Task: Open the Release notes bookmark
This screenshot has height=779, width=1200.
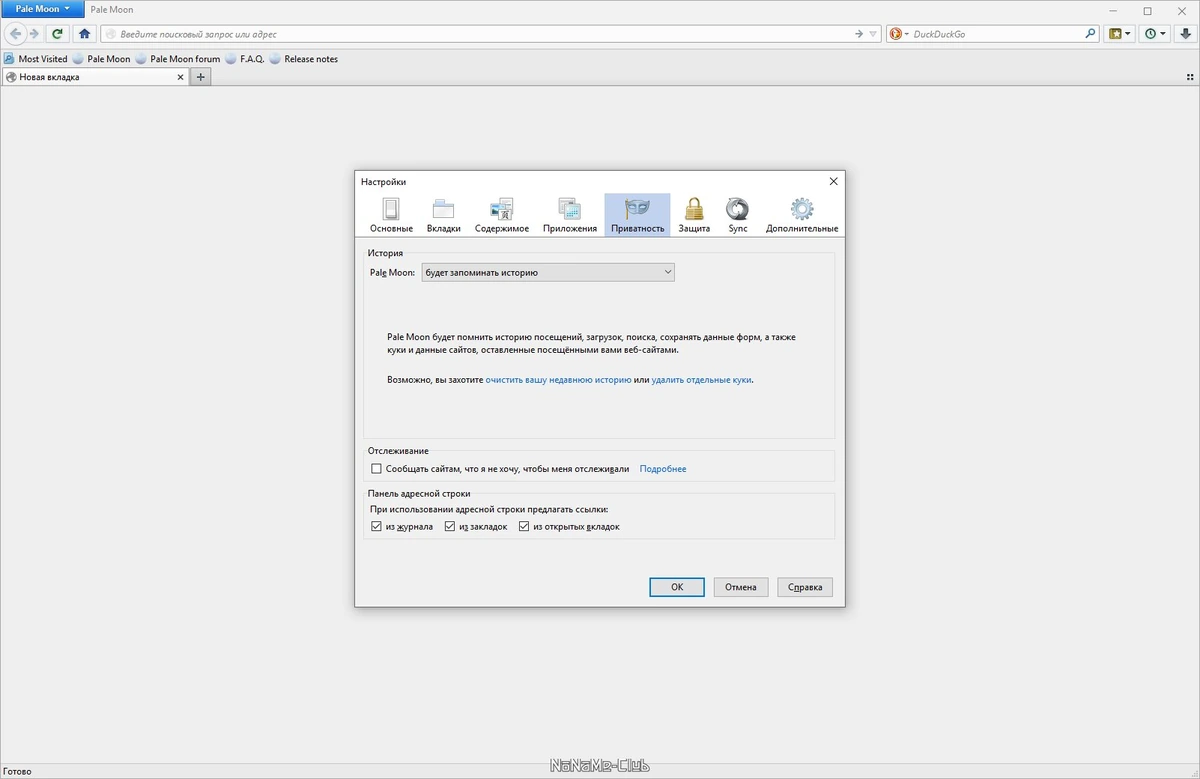Action: point(304,59)
